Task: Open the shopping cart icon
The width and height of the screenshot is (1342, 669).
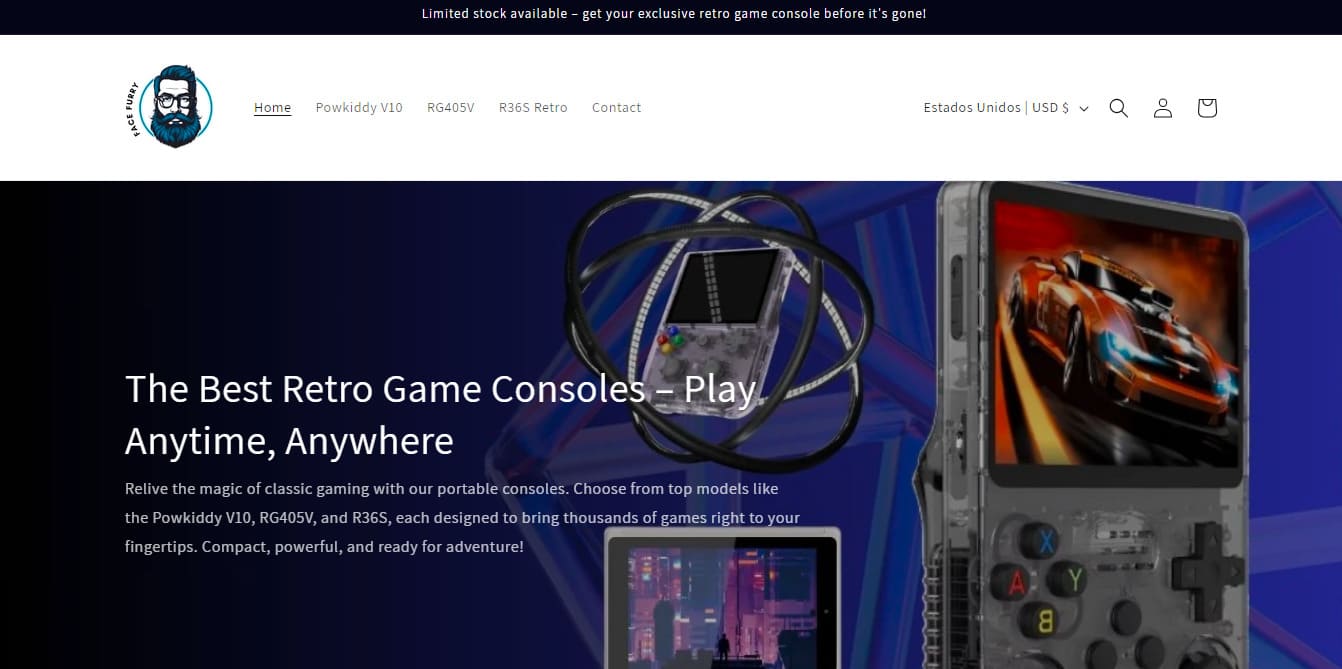Action: 1207,108
